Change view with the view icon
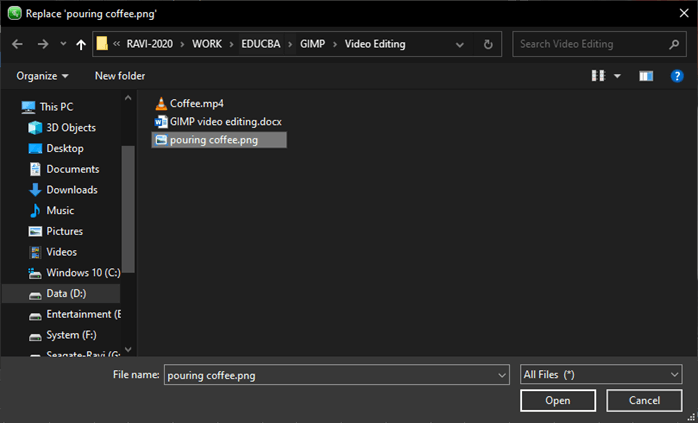Screen dimensions: 698x423 click(598, 76)
